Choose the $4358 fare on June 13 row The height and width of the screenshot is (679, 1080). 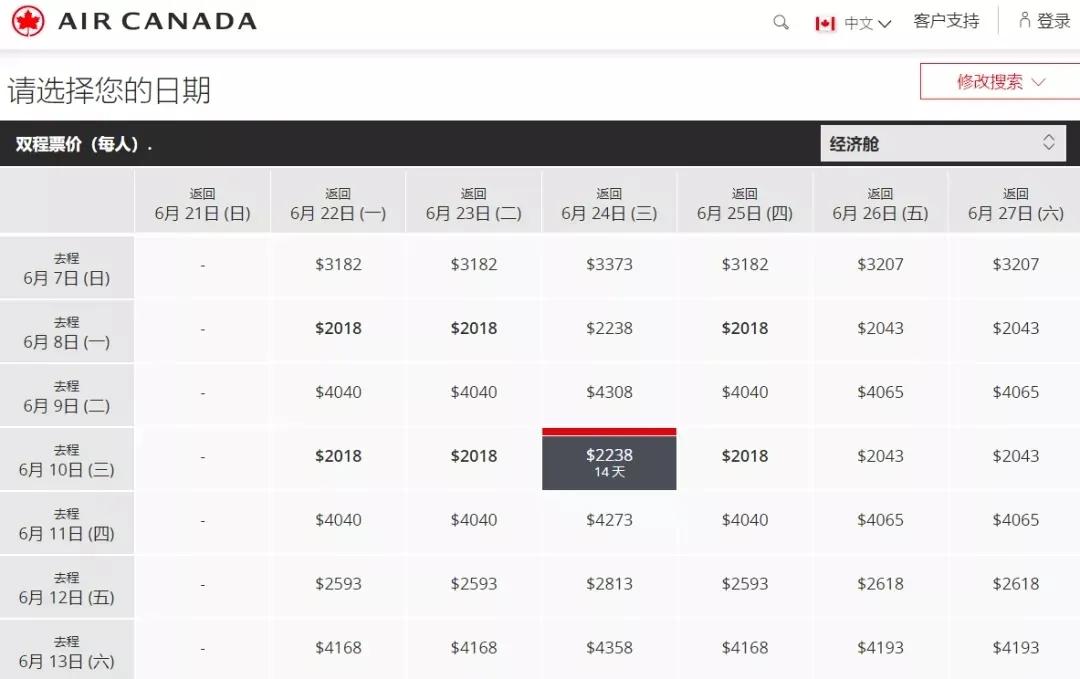tap(609, 648)
